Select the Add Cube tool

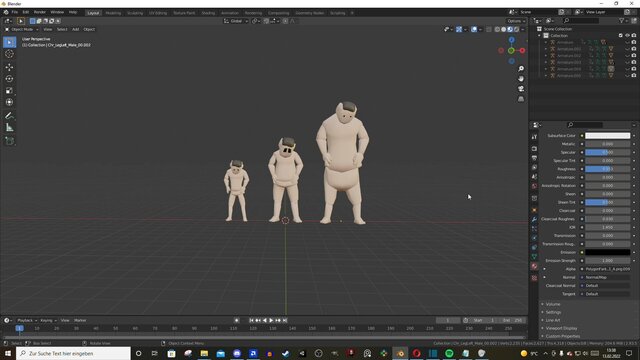[x=9, y=141]
